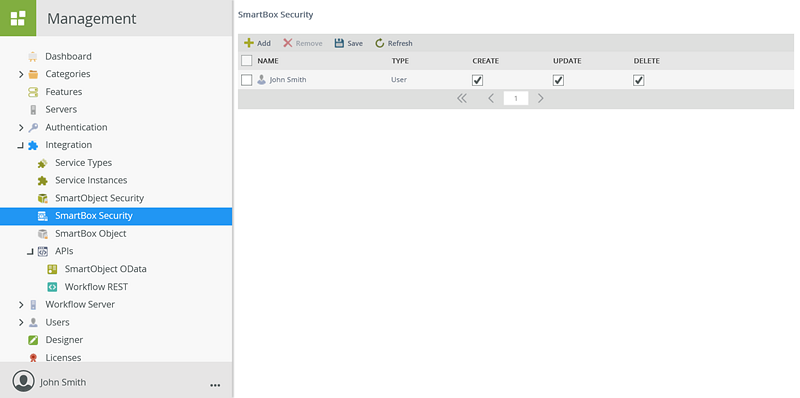This screenshot has height=398, width=800.
Task: Go to previous page of results
Action: click(491, 98)
